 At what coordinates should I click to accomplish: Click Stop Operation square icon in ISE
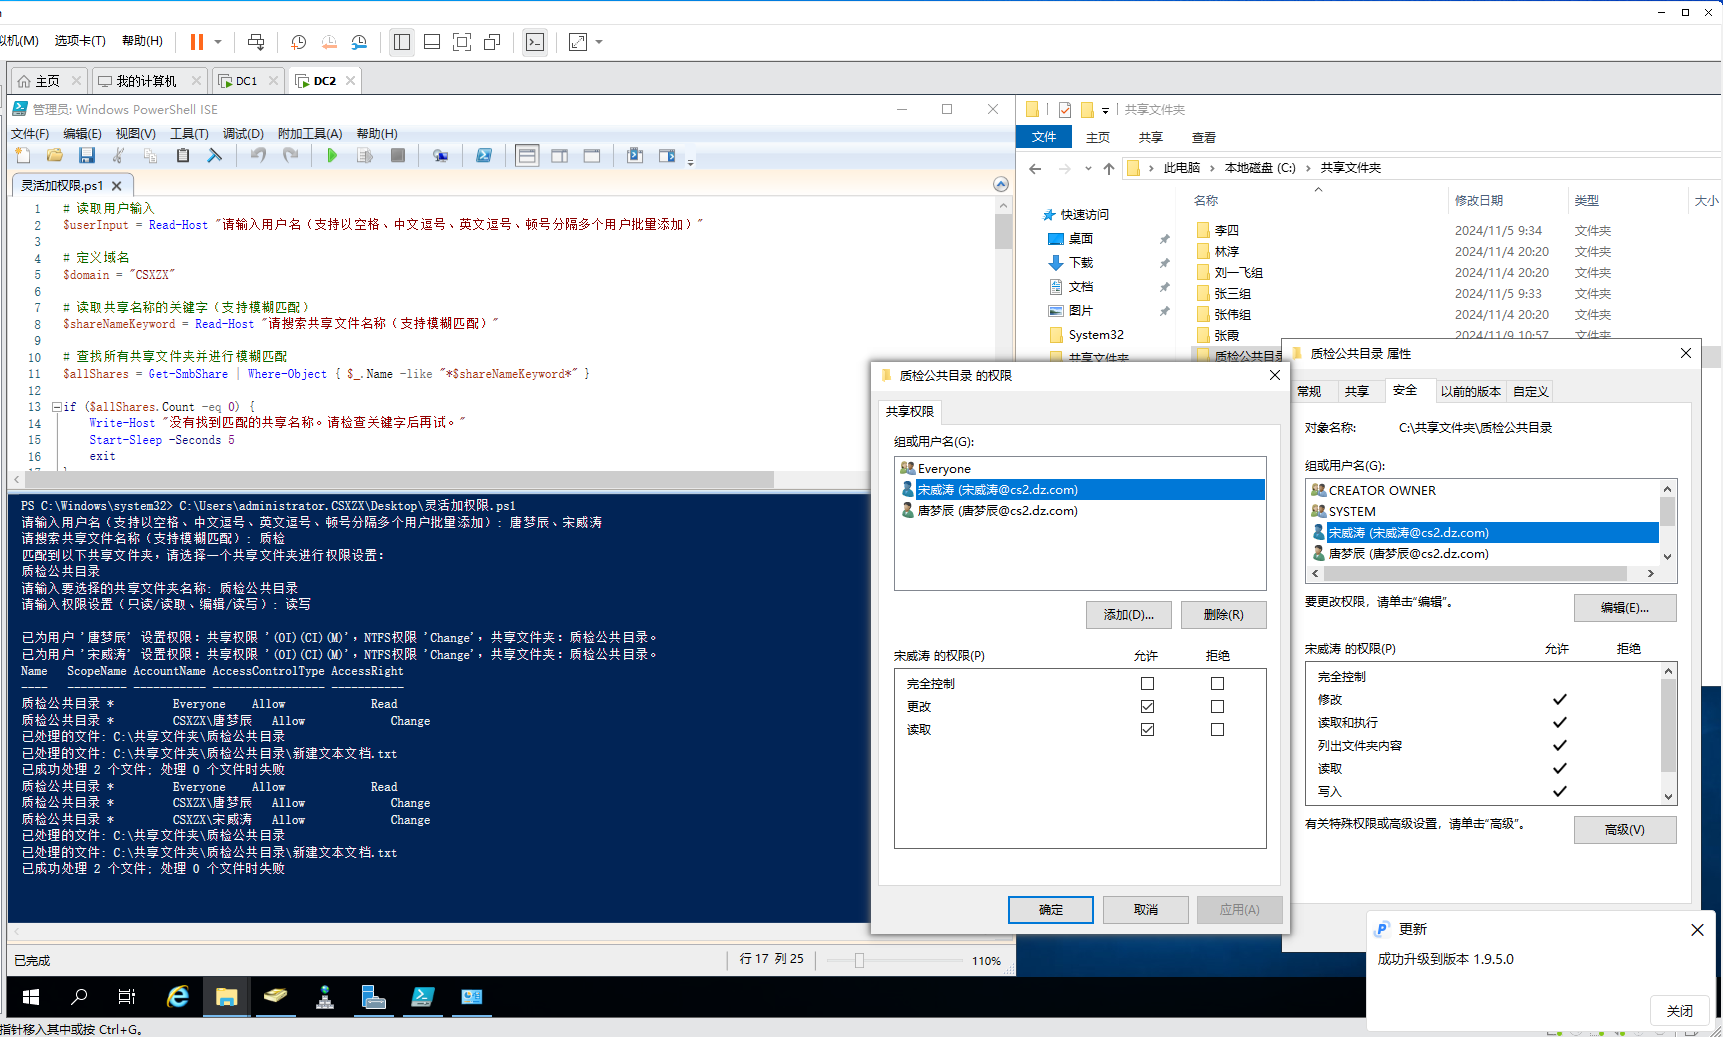(x=397, y=156)
